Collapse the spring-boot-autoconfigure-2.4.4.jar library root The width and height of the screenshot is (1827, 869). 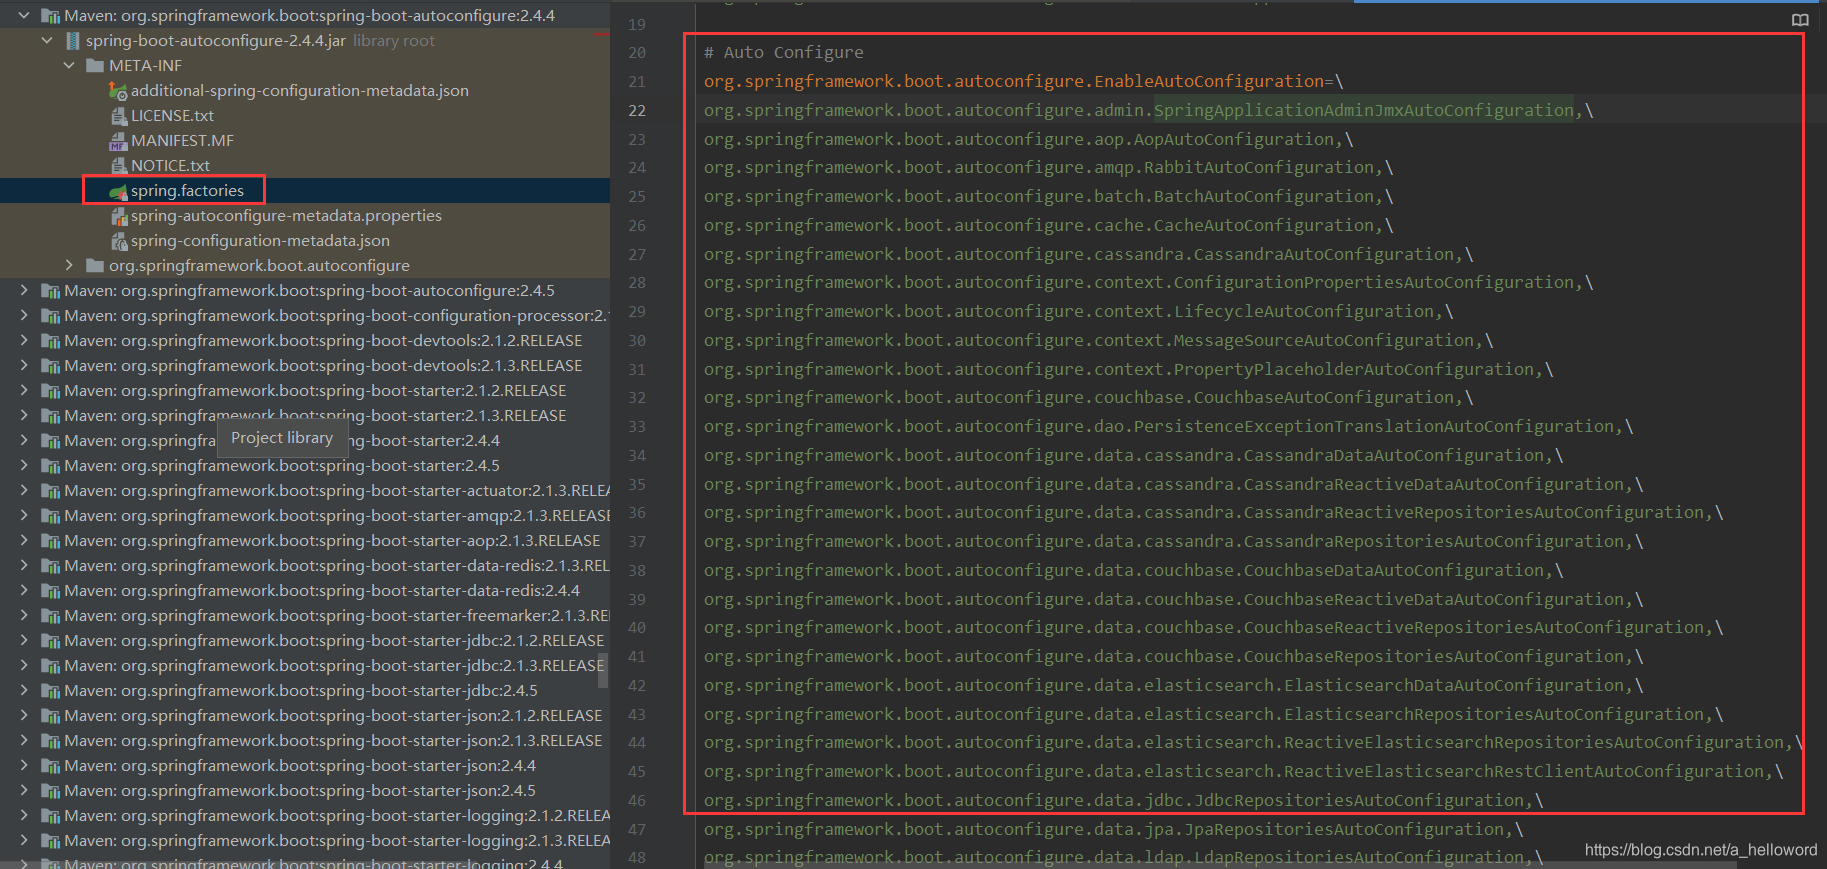click(x=47, y=41)
